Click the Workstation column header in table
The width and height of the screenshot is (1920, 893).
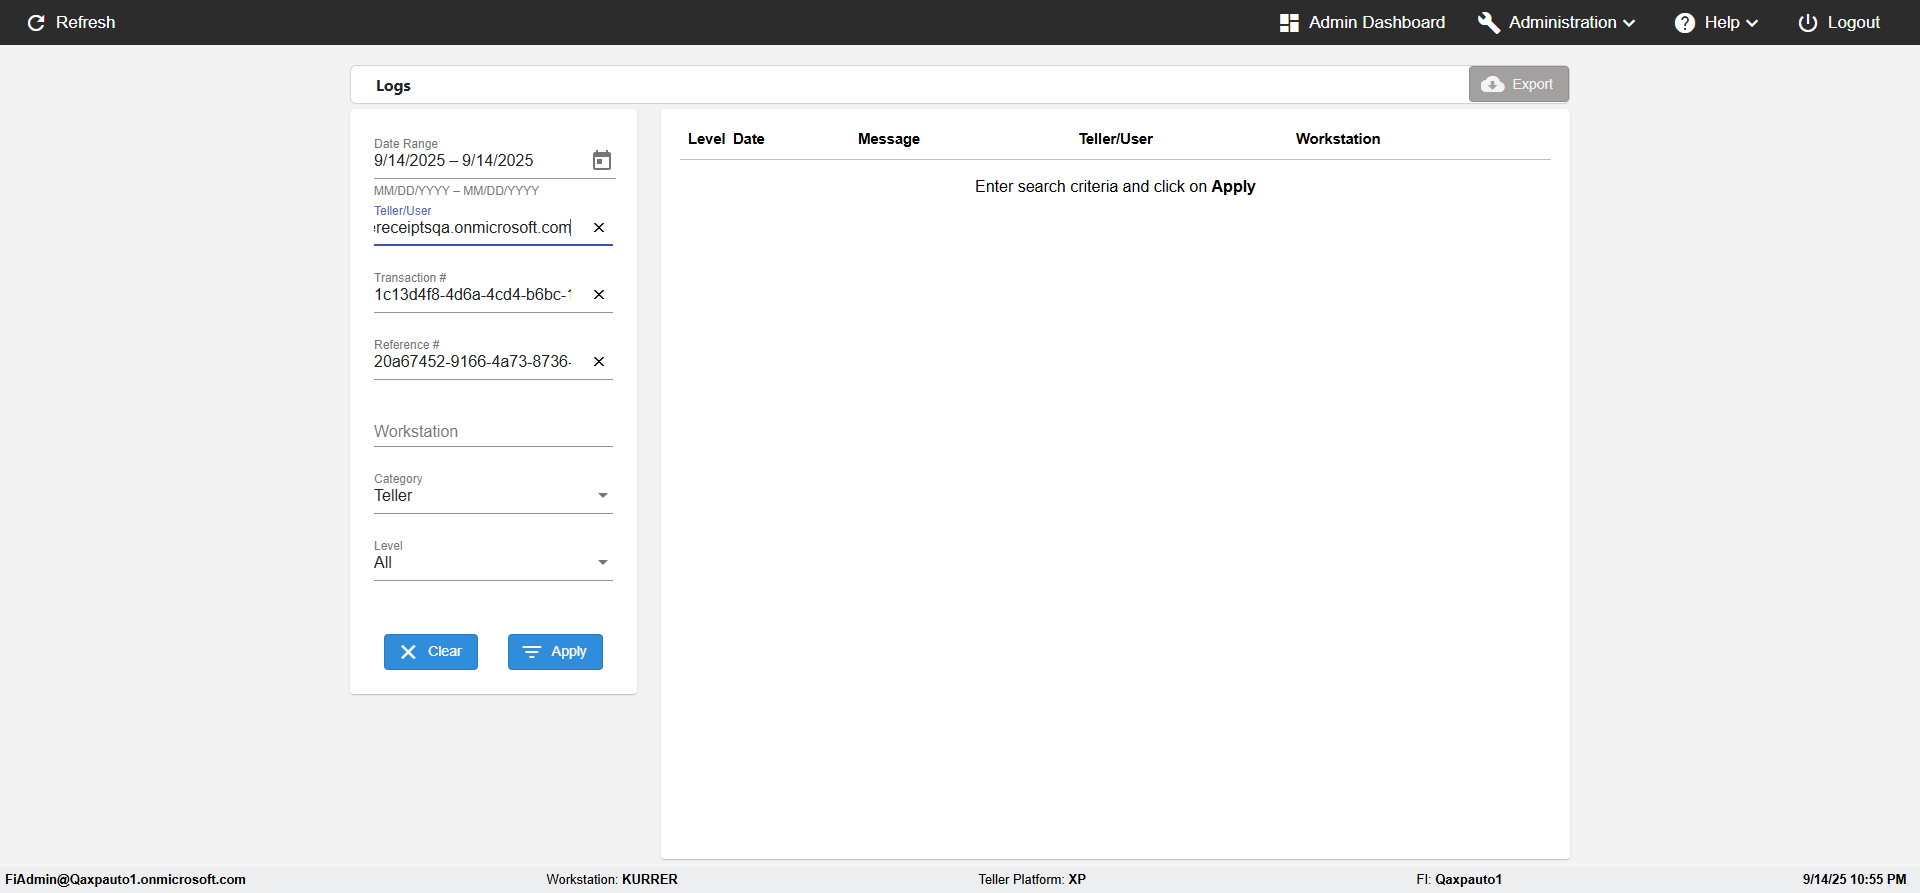[1338, 139]
